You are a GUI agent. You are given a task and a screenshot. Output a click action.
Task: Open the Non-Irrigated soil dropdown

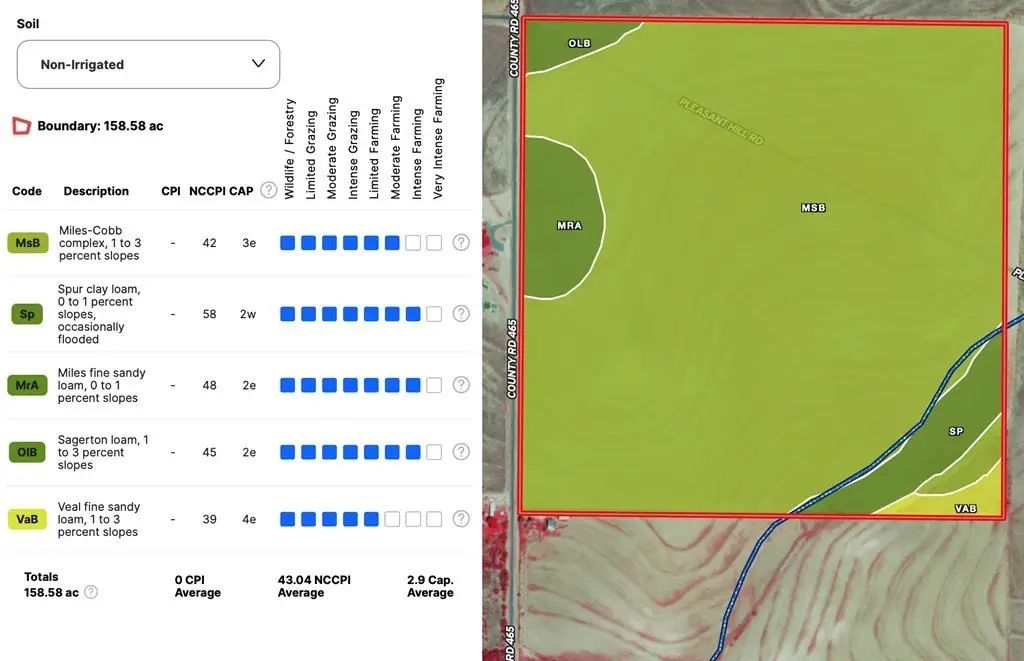148,64
